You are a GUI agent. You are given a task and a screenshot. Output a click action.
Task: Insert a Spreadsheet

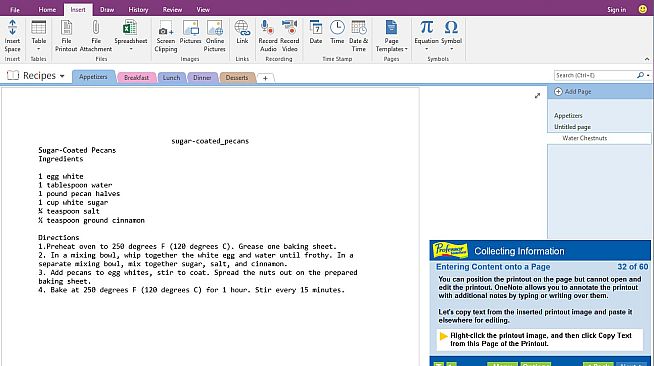pos(131,35)
